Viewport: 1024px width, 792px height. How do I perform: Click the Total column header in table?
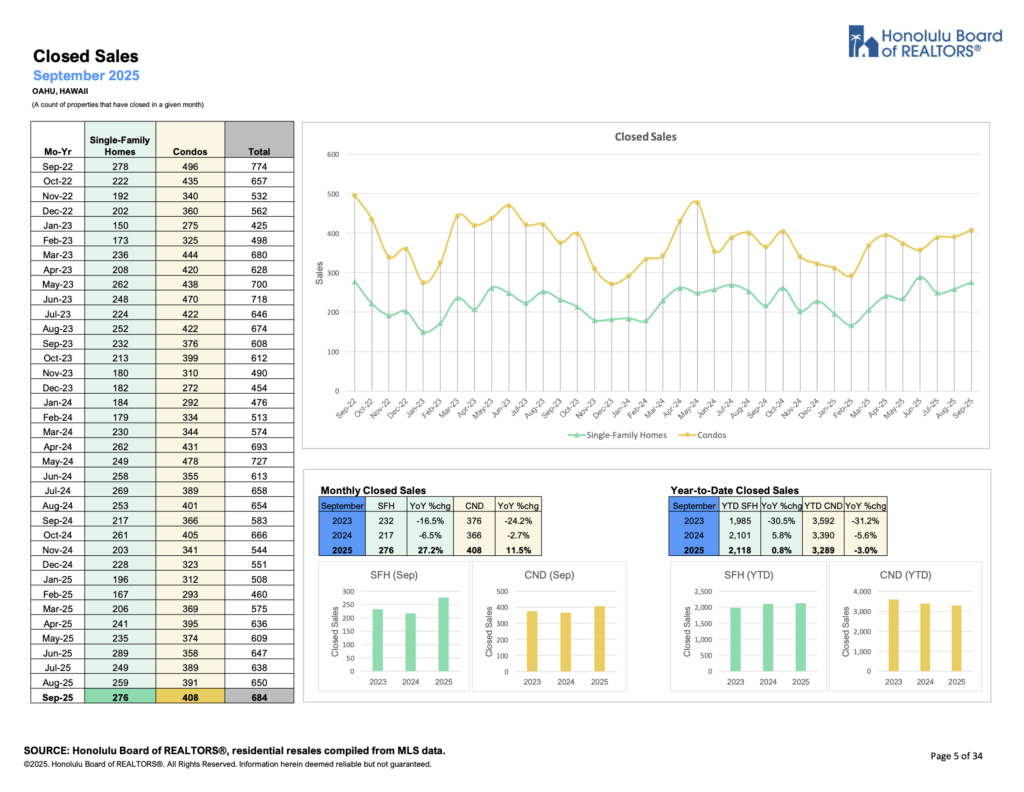(x=259, y=151)
